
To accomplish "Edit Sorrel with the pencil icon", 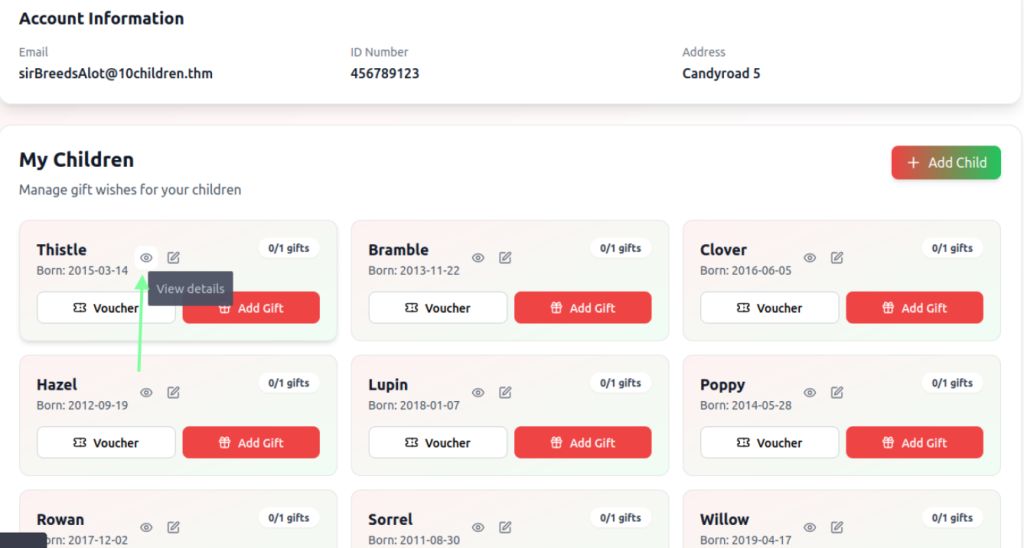I will coord(506,527).
